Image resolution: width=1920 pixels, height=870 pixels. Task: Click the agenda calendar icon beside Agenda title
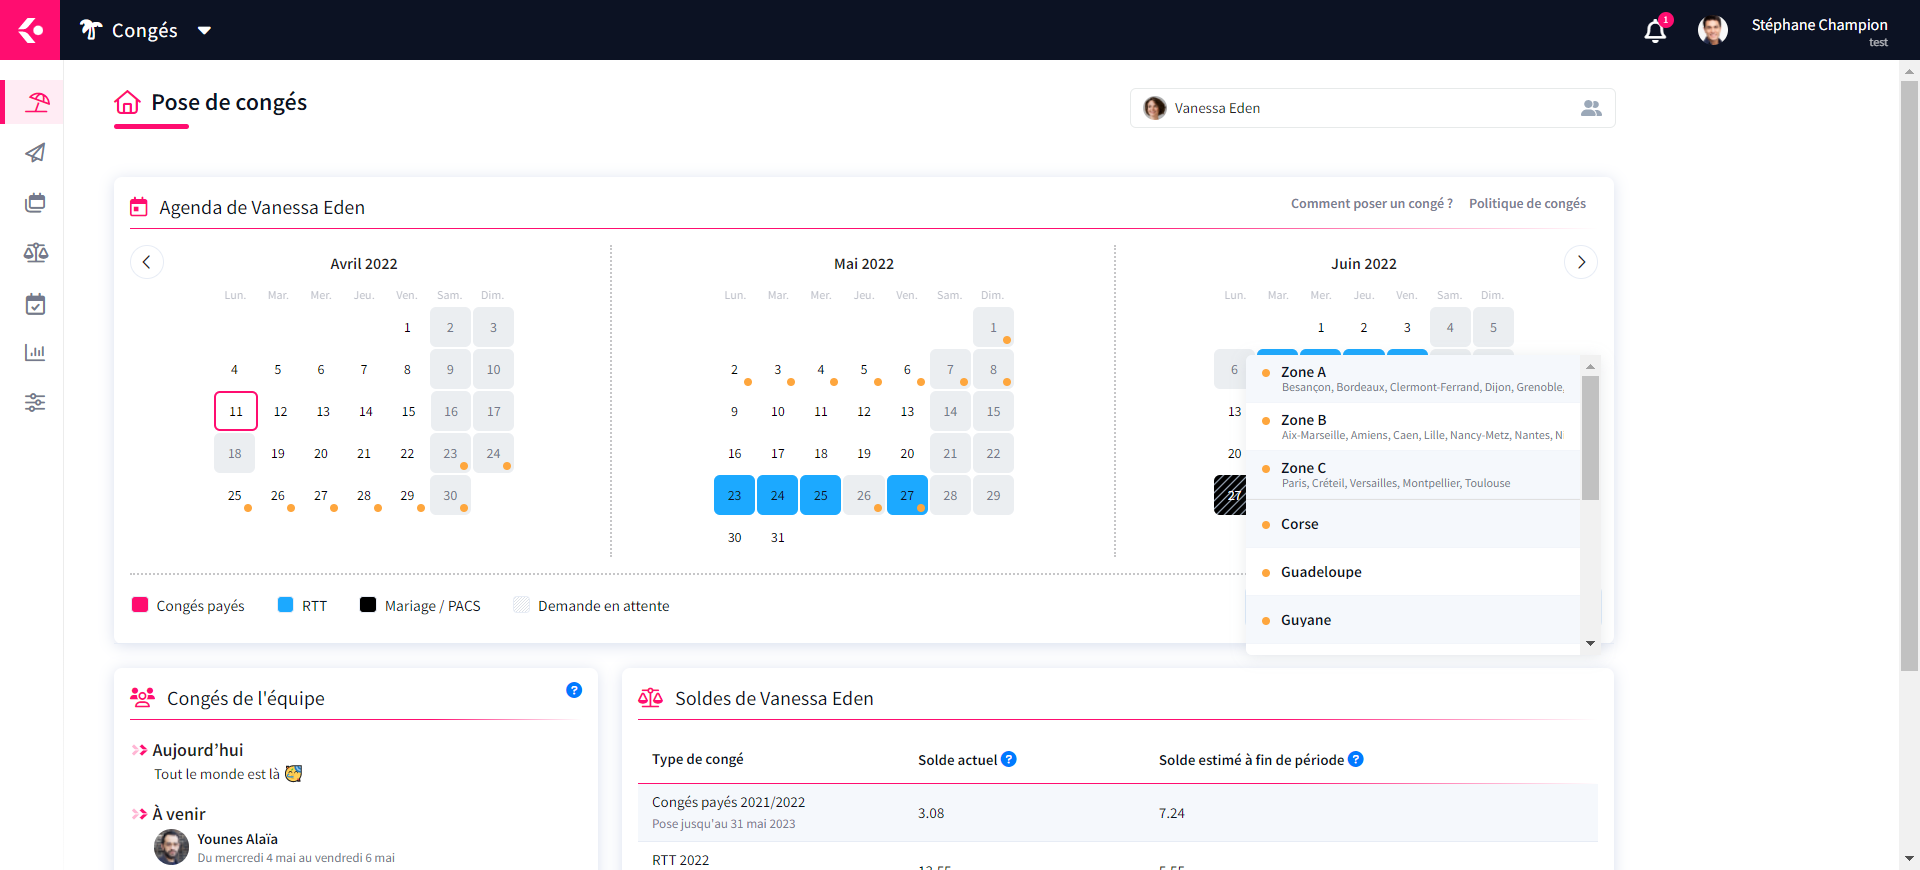(x=139, y=207)
